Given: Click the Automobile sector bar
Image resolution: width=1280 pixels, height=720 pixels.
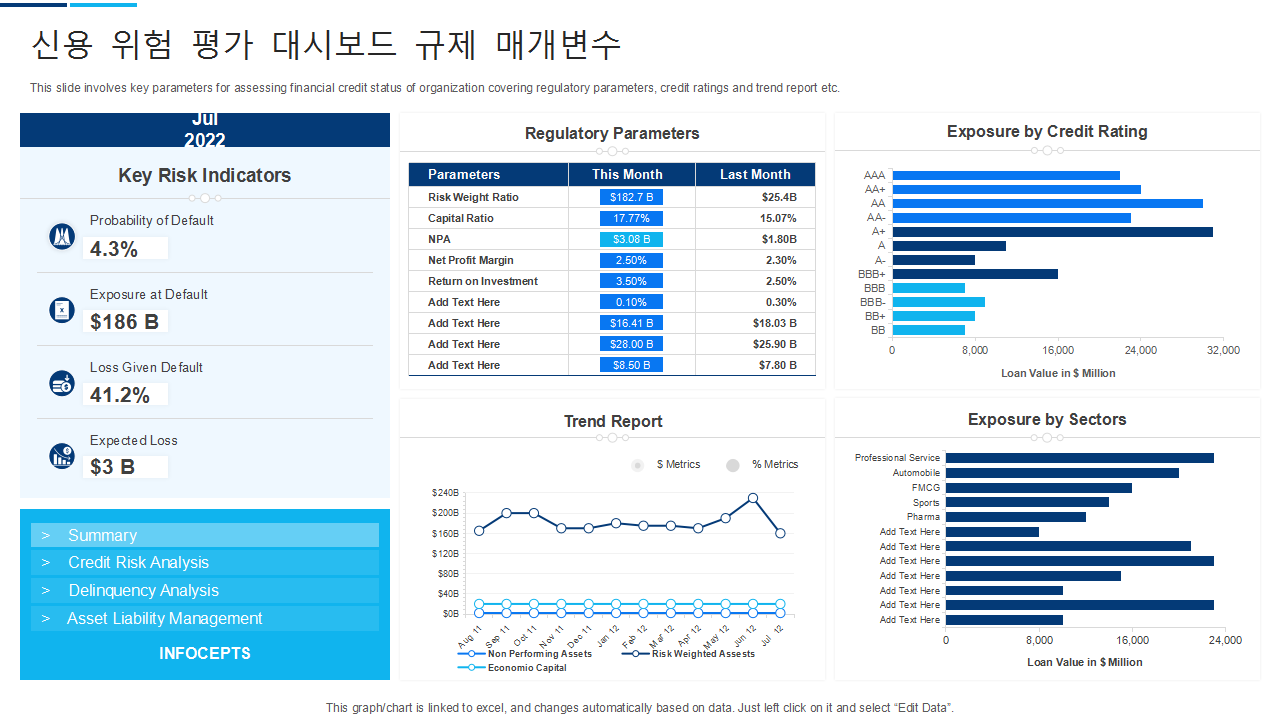Looking at the screenshot, I should click(1062, 473).
